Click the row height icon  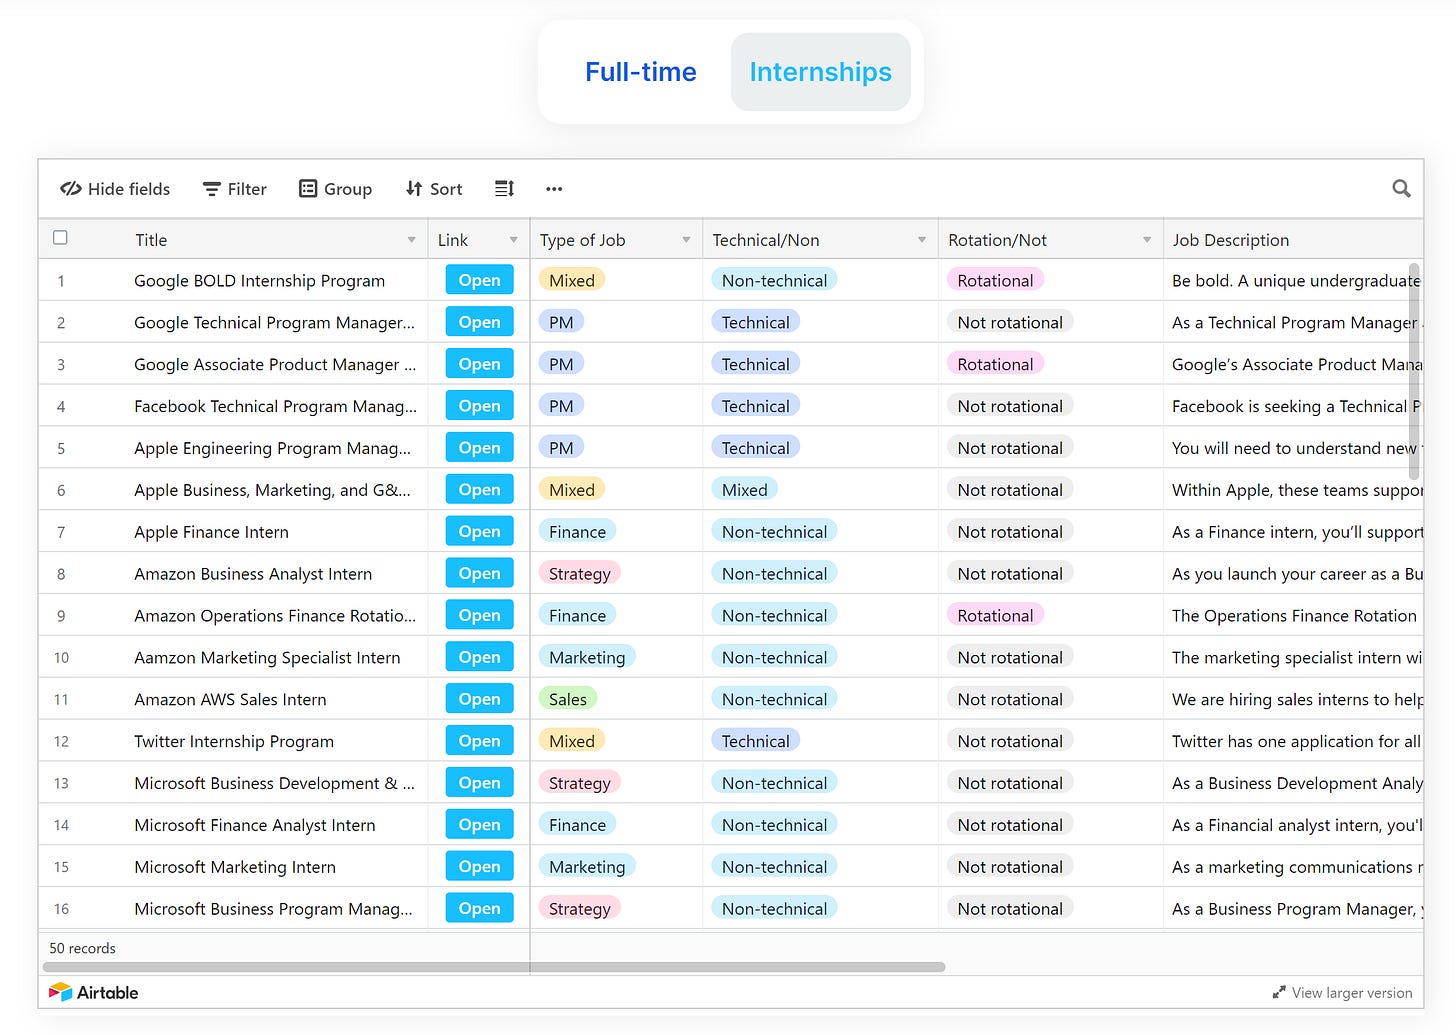click(504, 189)
